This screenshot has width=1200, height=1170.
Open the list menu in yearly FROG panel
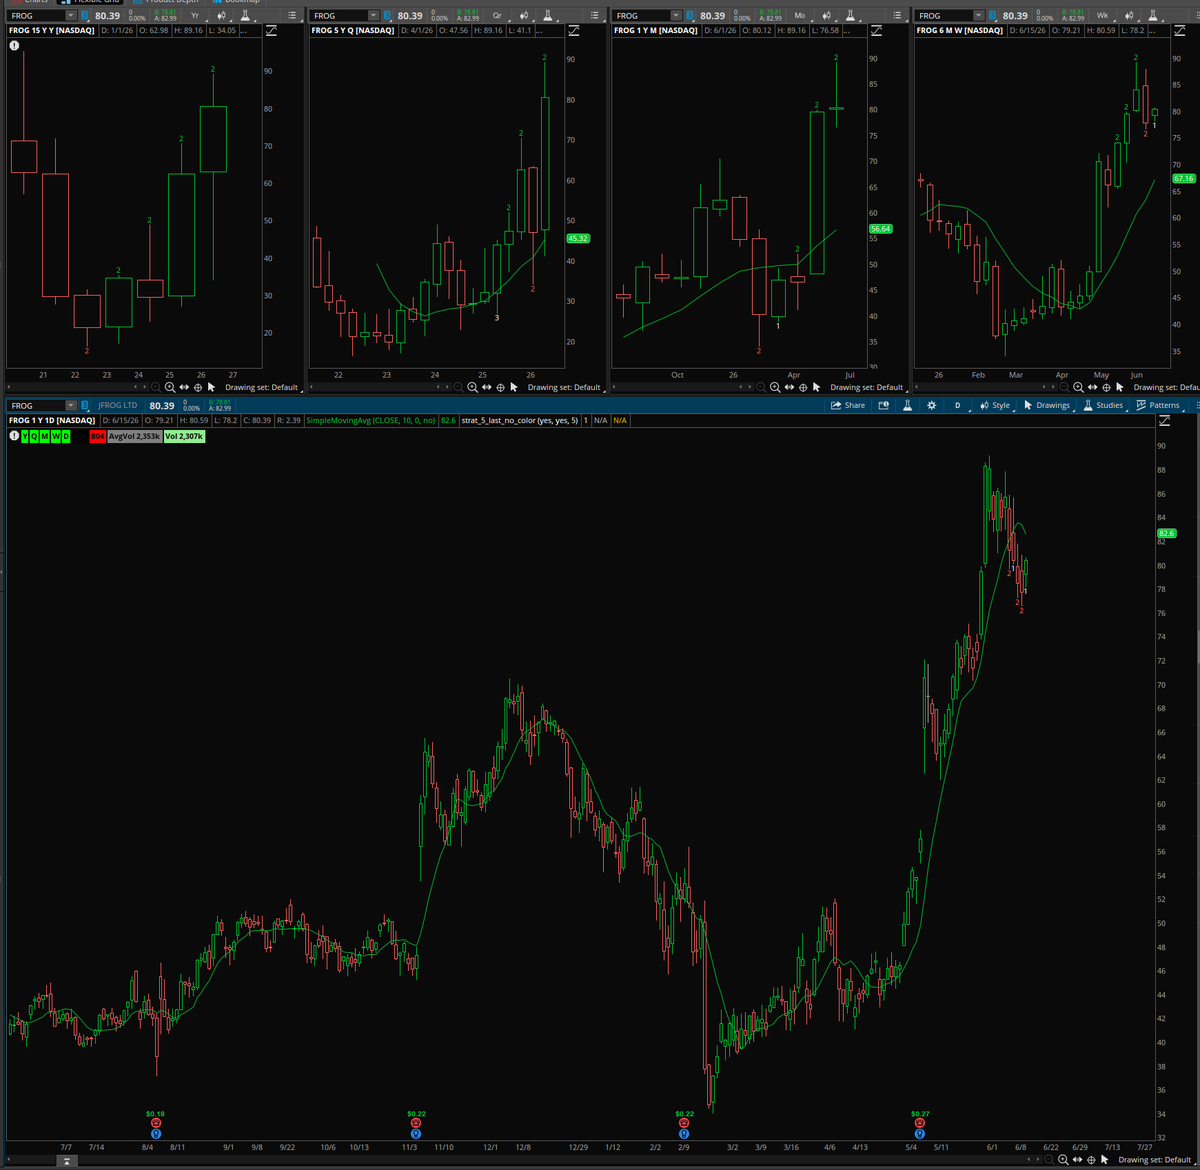pos(291,16)
